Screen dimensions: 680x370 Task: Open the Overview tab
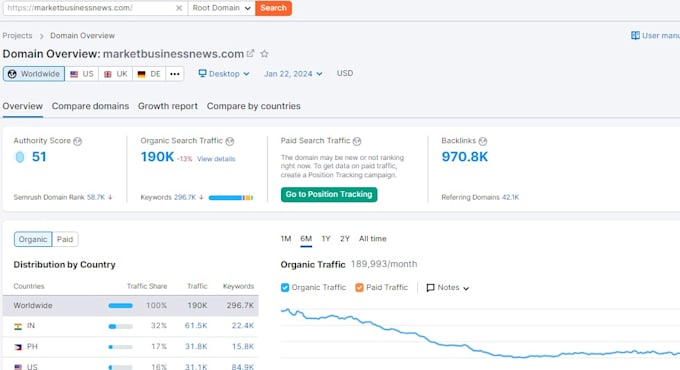pos(23,106)
